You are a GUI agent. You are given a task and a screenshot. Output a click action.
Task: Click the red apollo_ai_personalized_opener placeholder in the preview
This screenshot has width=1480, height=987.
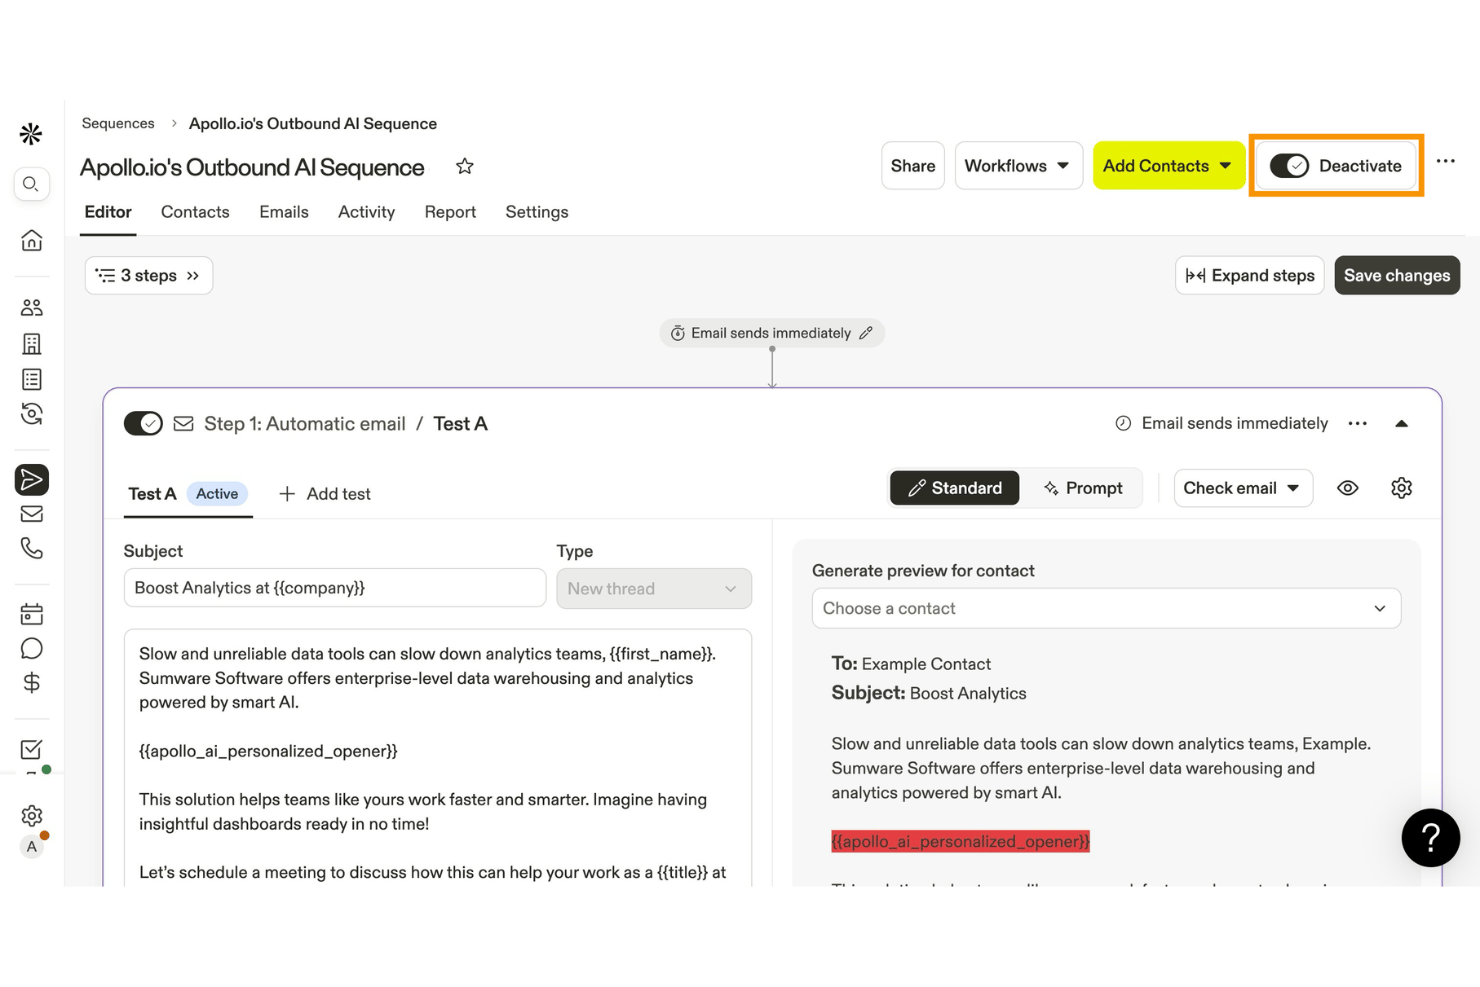[960, 842]
